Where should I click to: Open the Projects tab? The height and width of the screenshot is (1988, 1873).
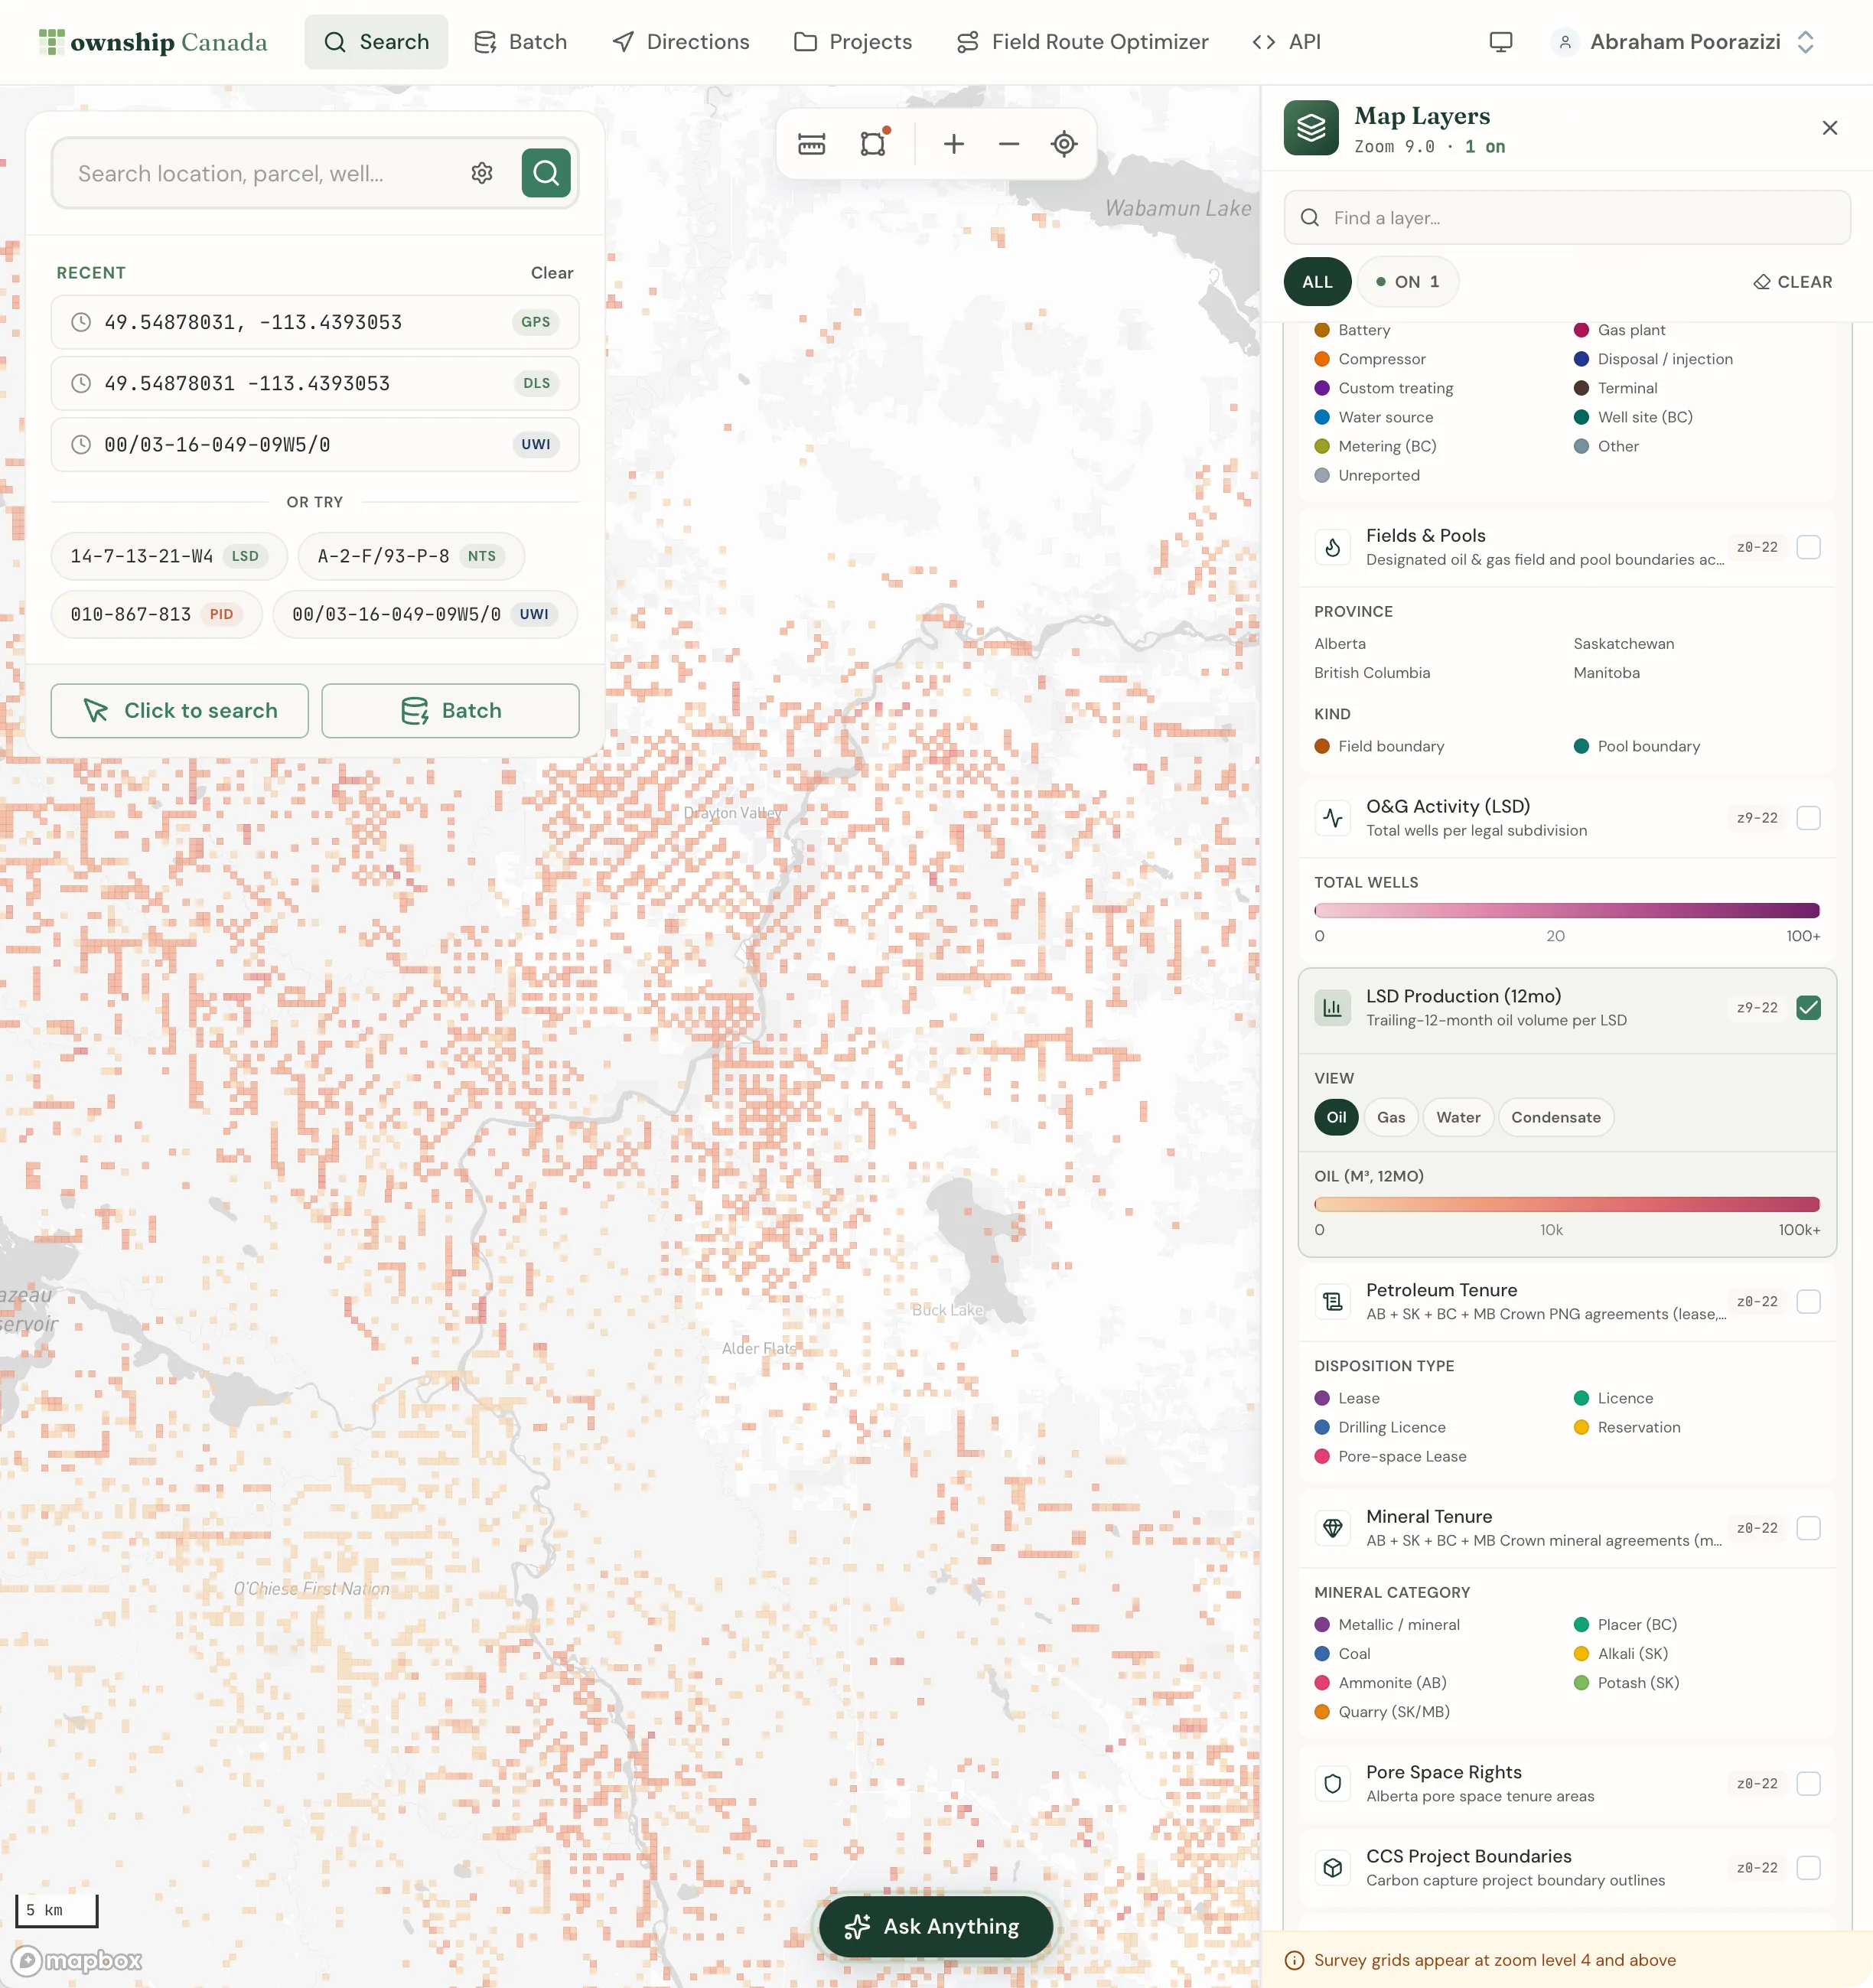(x=853, y=42)
